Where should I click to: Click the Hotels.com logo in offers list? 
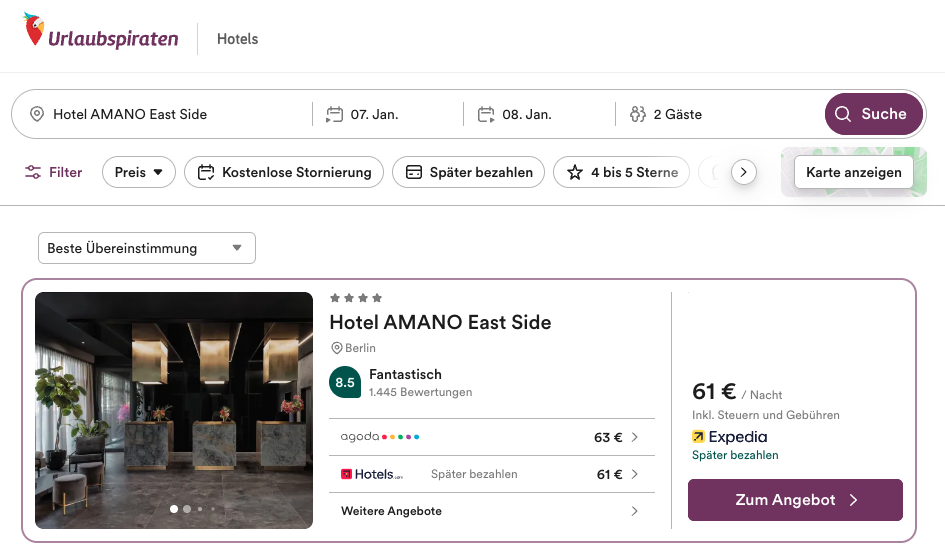(372, 474)
